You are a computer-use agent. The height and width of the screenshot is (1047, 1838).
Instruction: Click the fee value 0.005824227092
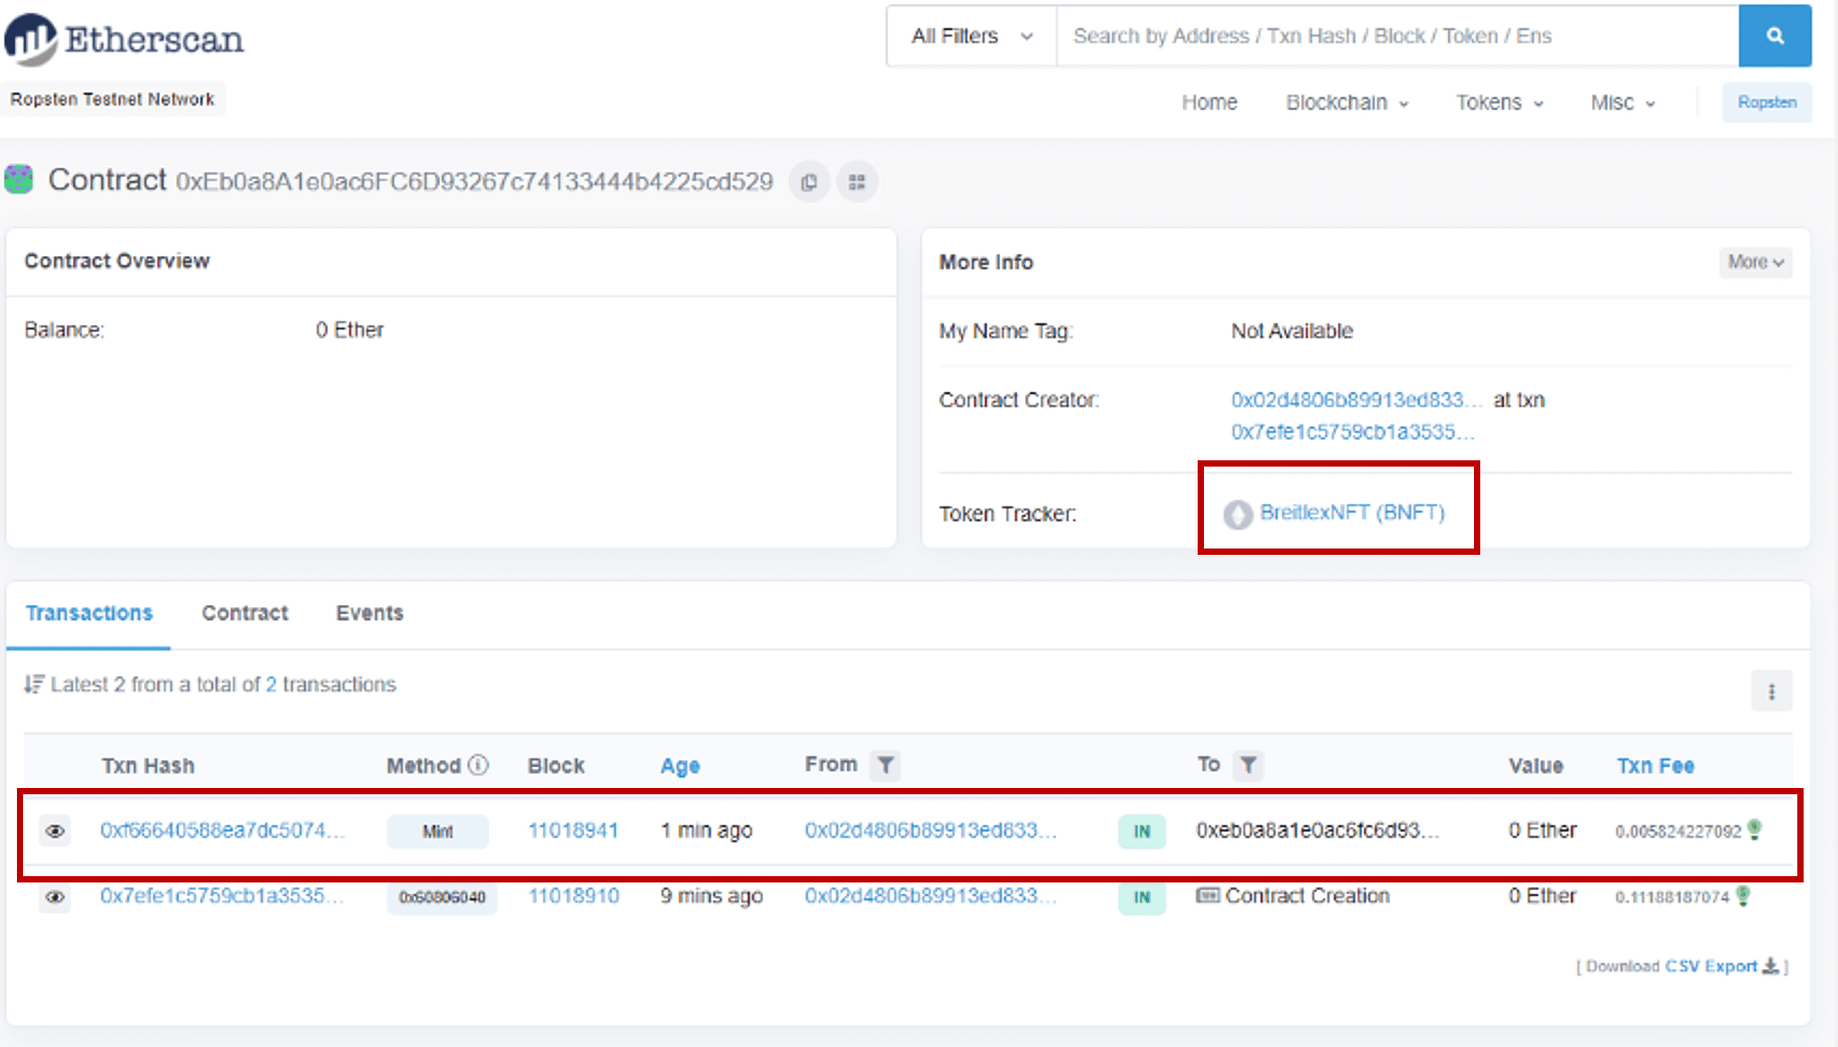point(1678,831)
